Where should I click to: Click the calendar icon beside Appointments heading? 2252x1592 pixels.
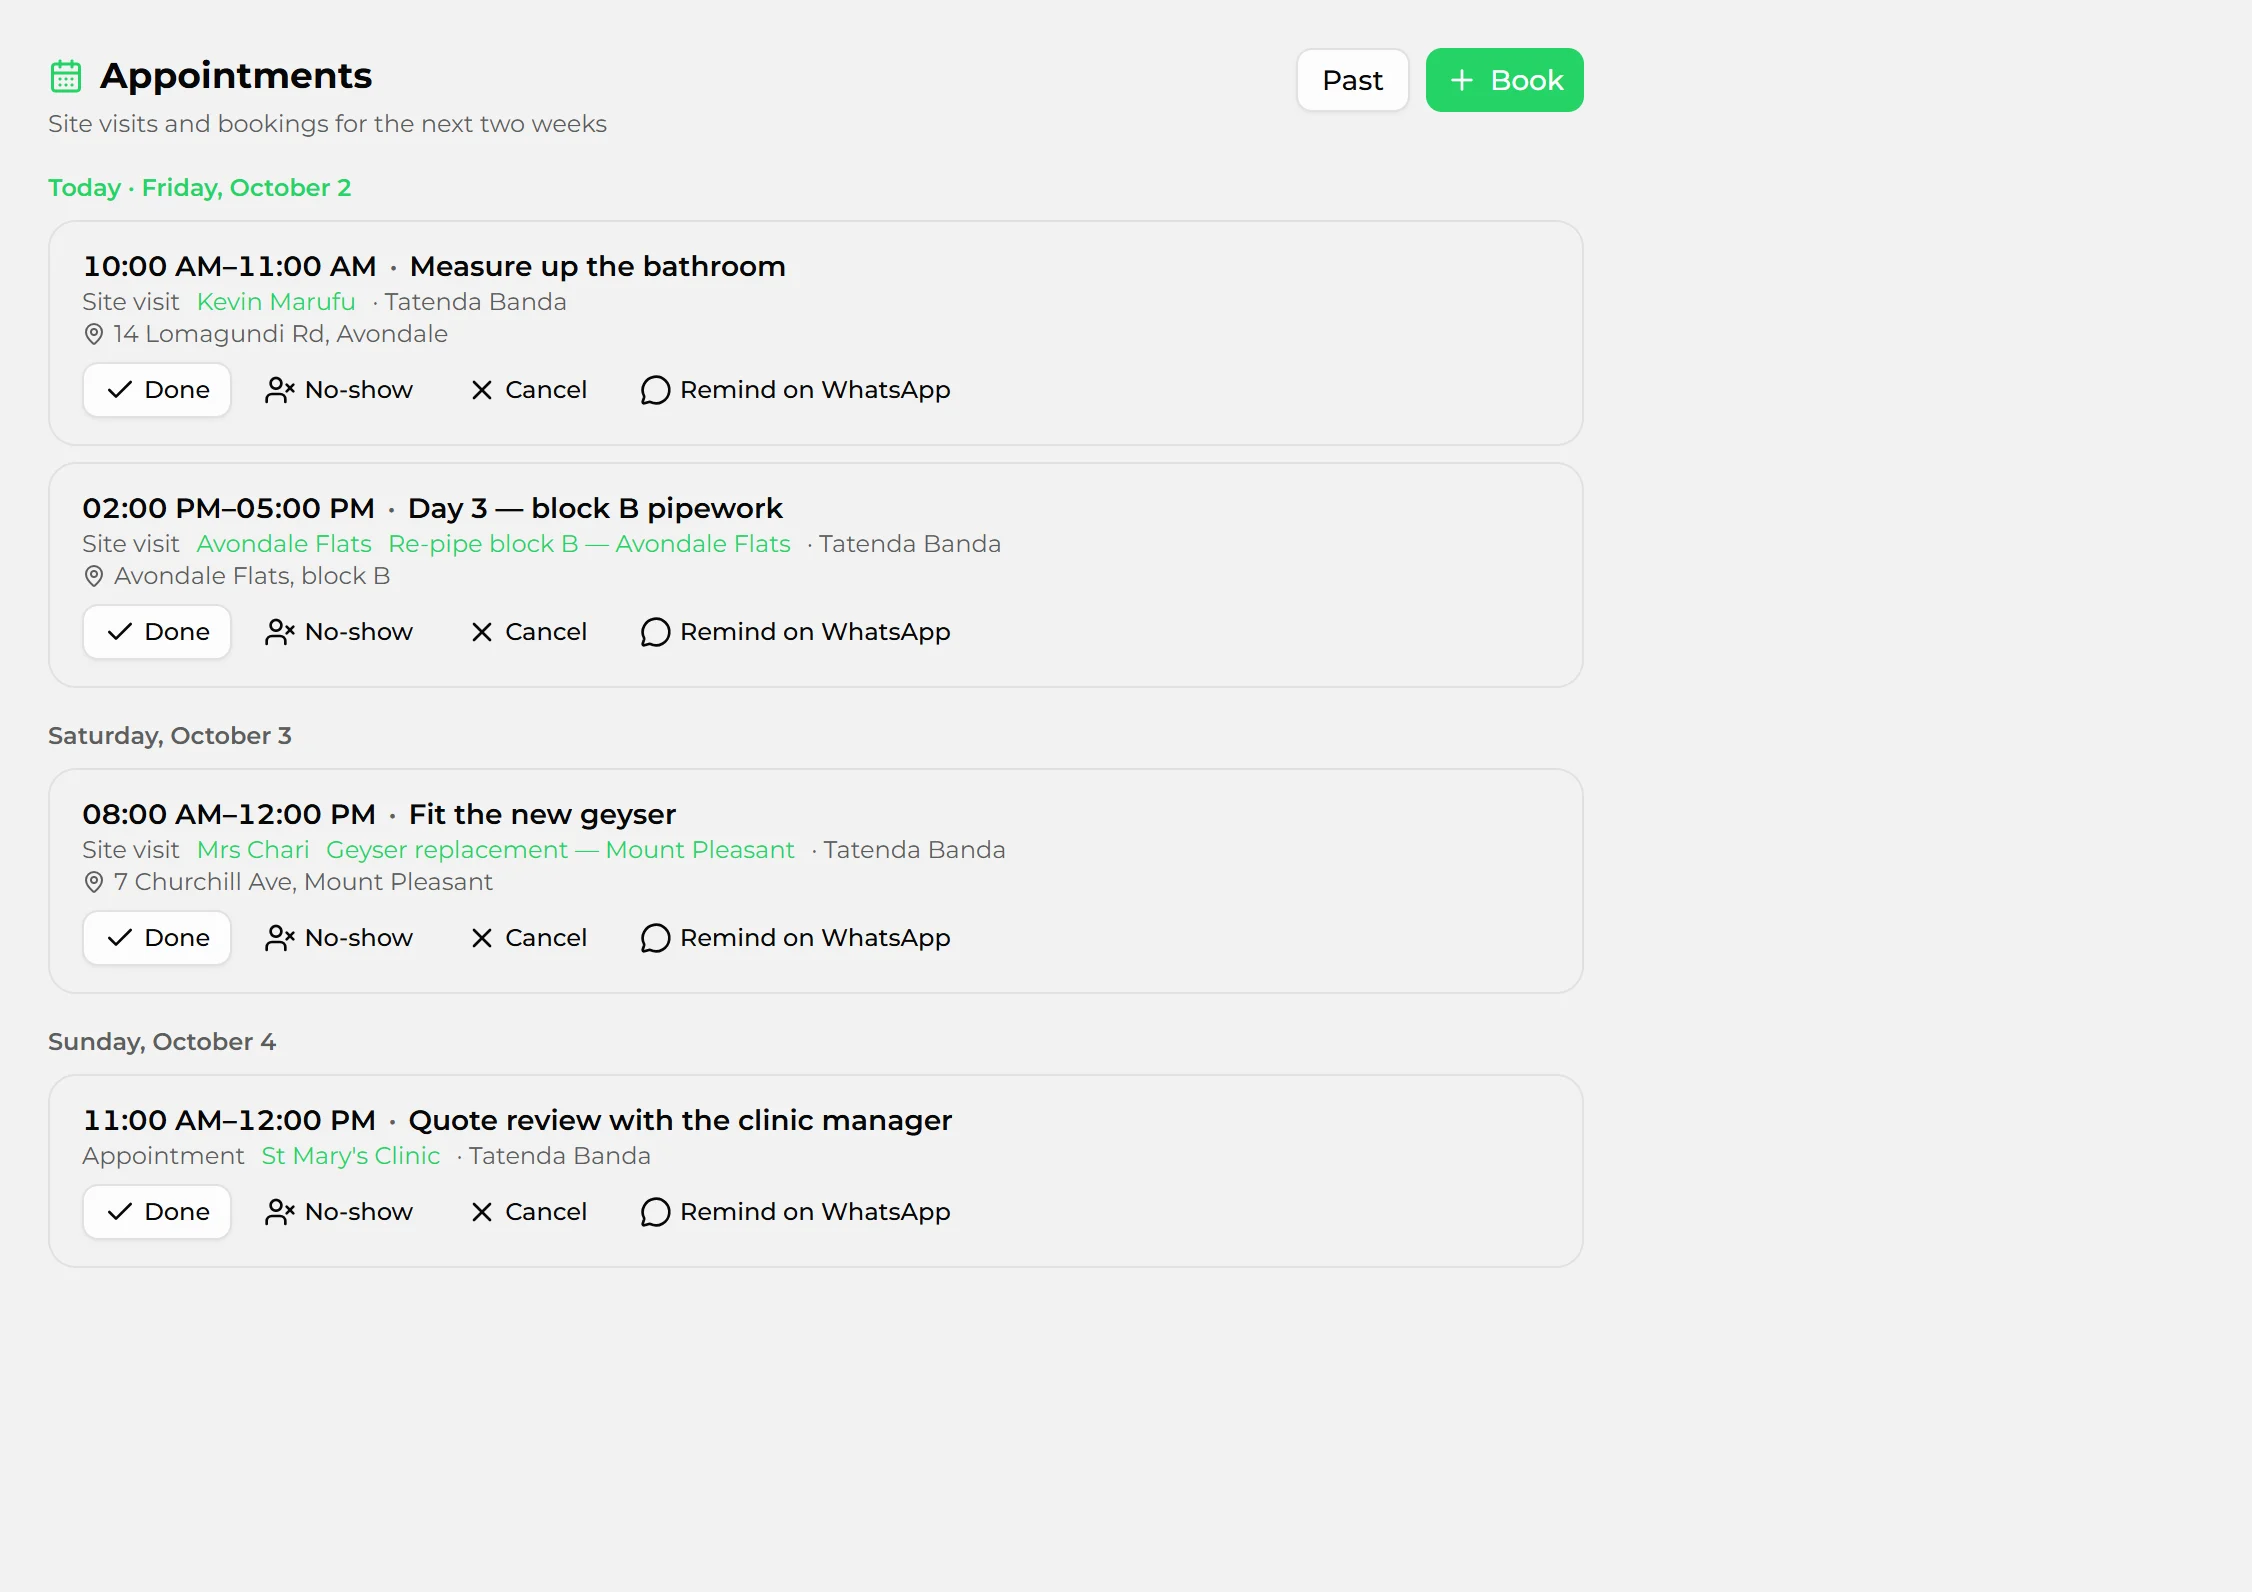66,76
